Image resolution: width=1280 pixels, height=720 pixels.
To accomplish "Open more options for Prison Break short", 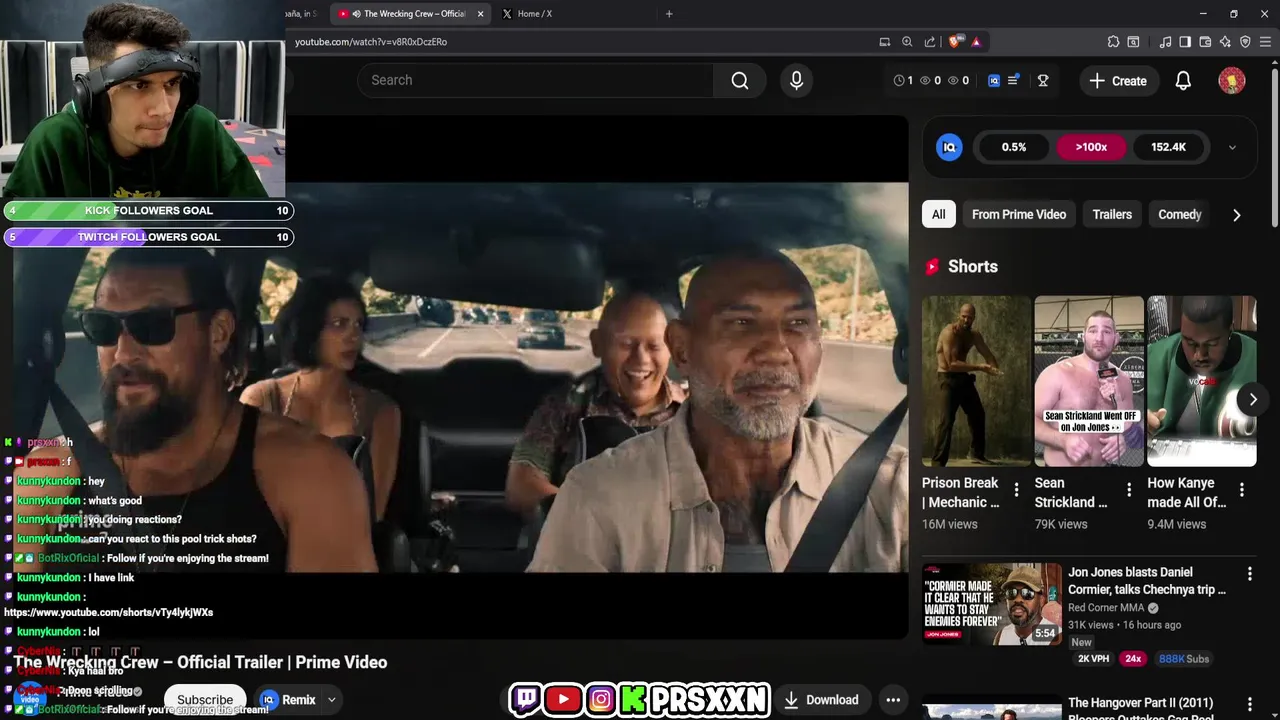I will point(1016,490).
